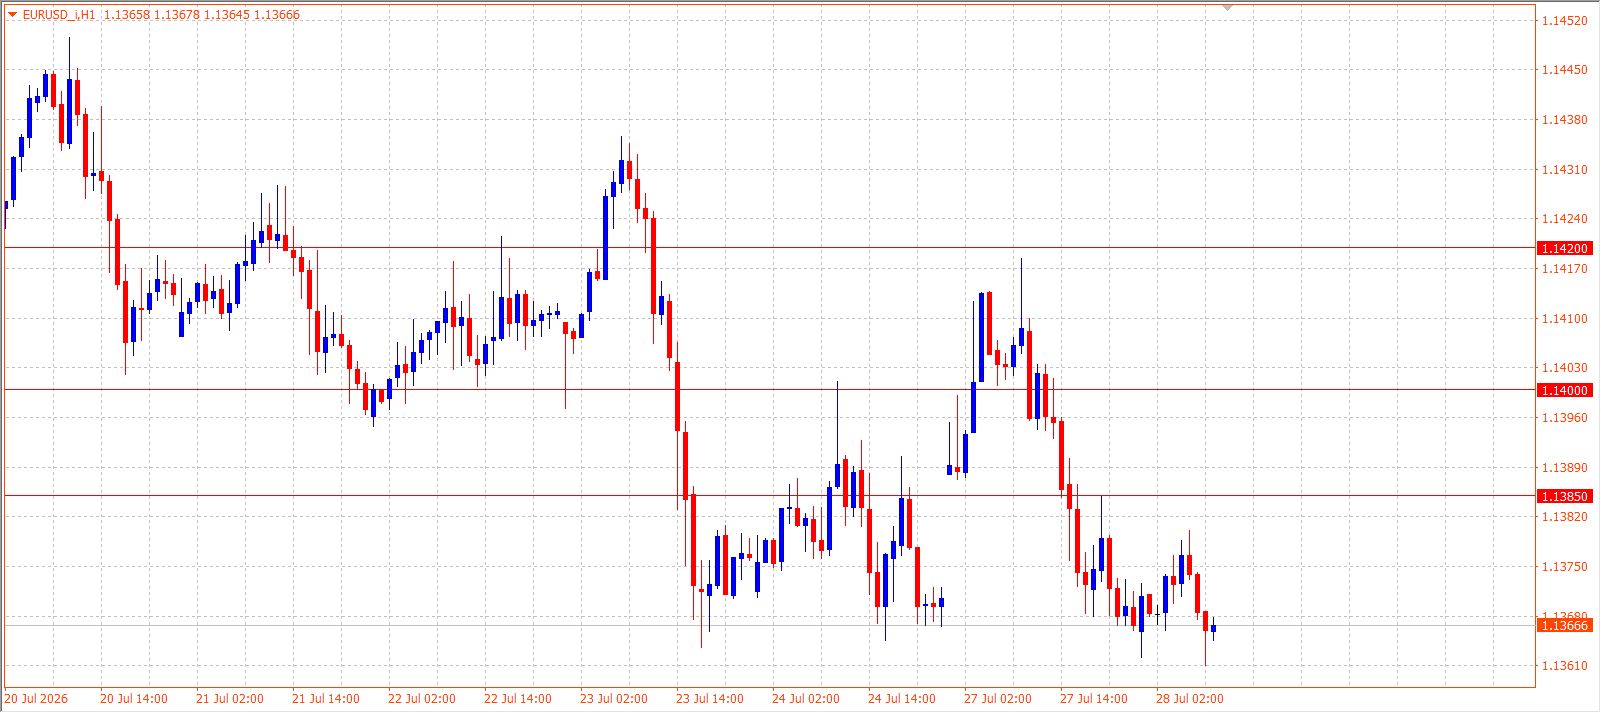Click the 20 Jul 2026 date label
This screenshot has width=1601, height=713.
[x=37, y=699]
